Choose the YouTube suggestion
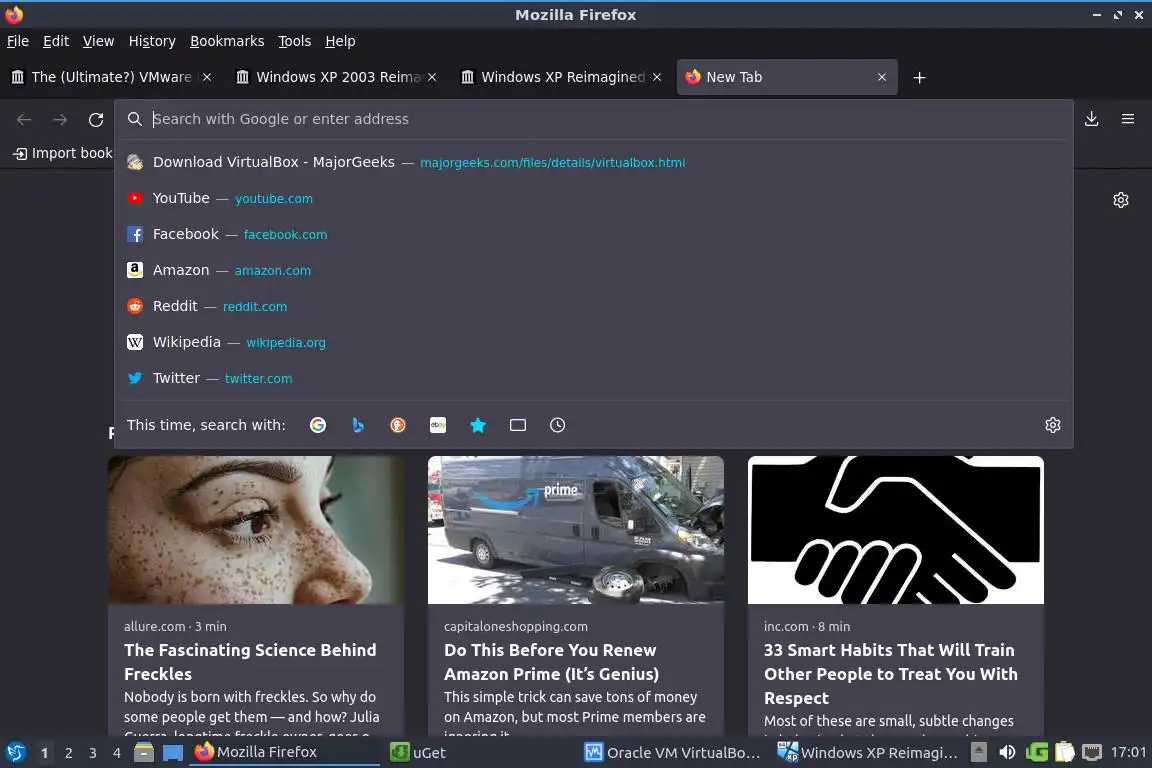Viewport: 1152px width, 768px height. click(x=594, y=198)
